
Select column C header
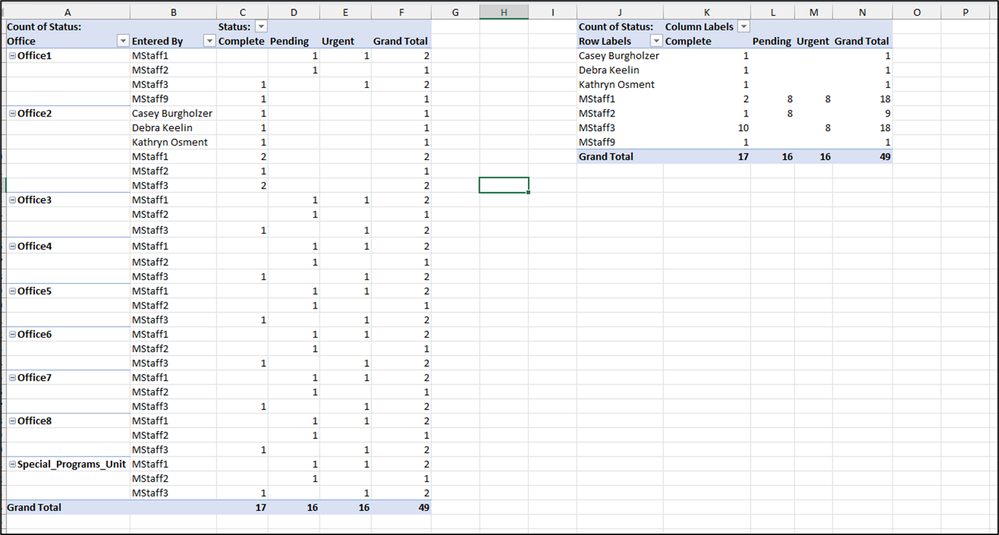pos(242,11)
